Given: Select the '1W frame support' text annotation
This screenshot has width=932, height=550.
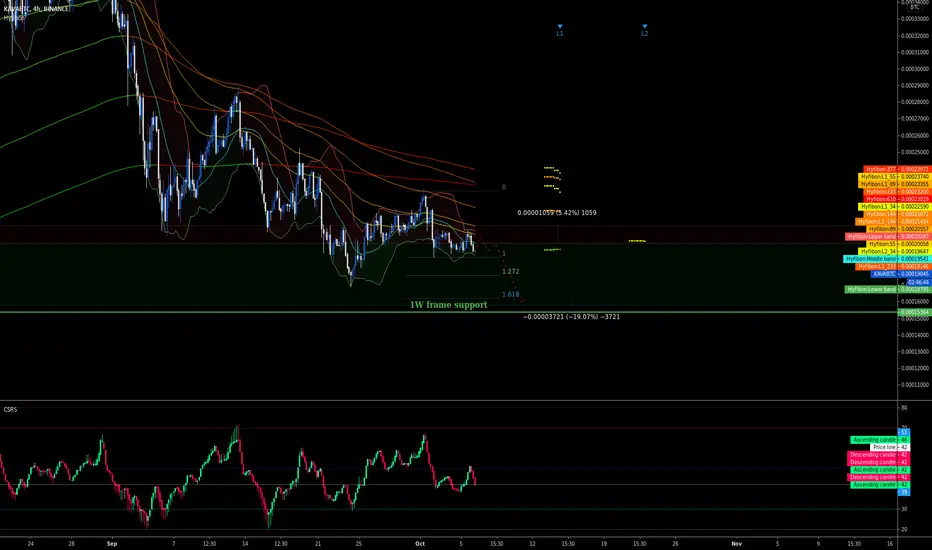Looking at the screenshot, I should click(448, 304).
